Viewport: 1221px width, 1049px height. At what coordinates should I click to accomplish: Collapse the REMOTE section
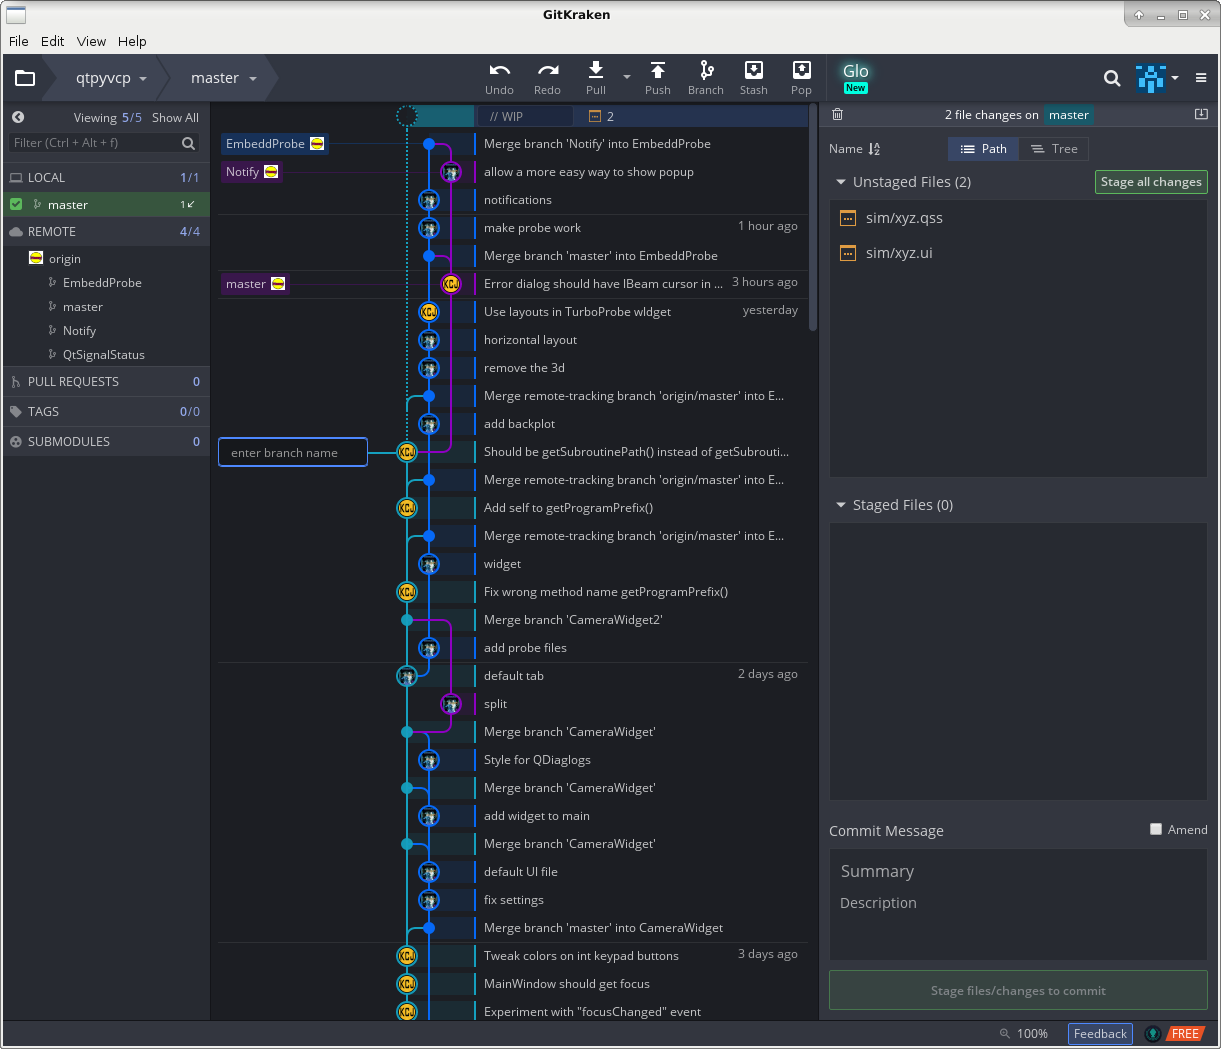(x=106, y=231)
